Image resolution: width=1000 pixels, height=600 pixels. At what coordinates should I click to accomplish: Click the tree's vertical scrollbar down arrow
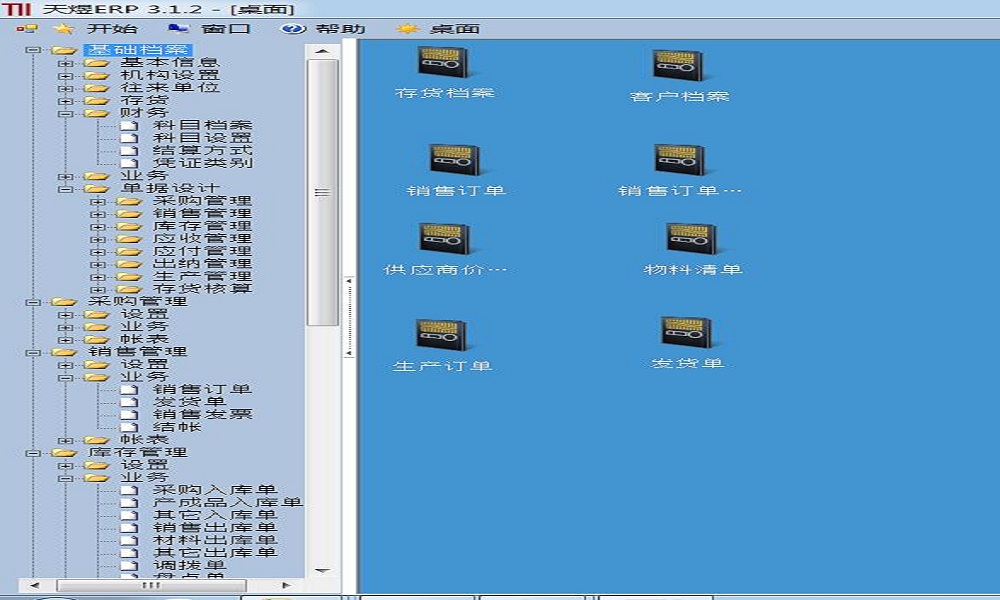tap(322, 570)
